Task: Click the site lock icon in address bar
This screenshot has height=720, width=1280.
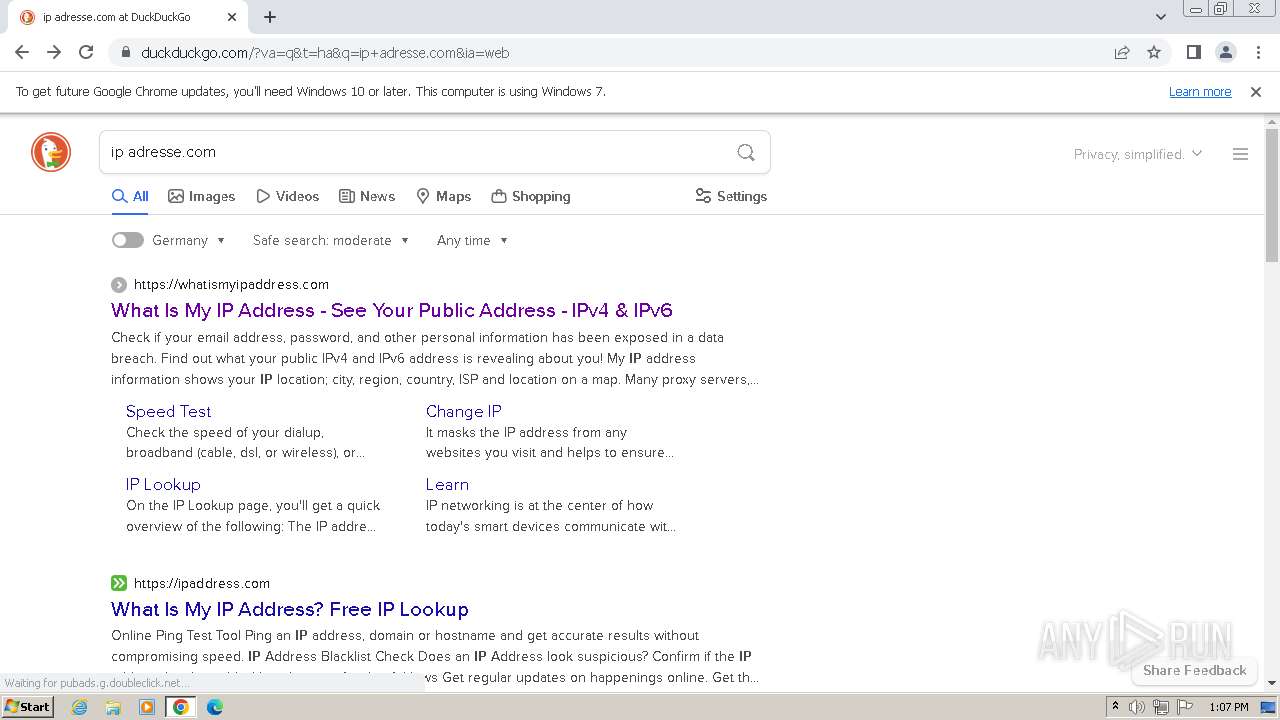Action: point(125,52)
